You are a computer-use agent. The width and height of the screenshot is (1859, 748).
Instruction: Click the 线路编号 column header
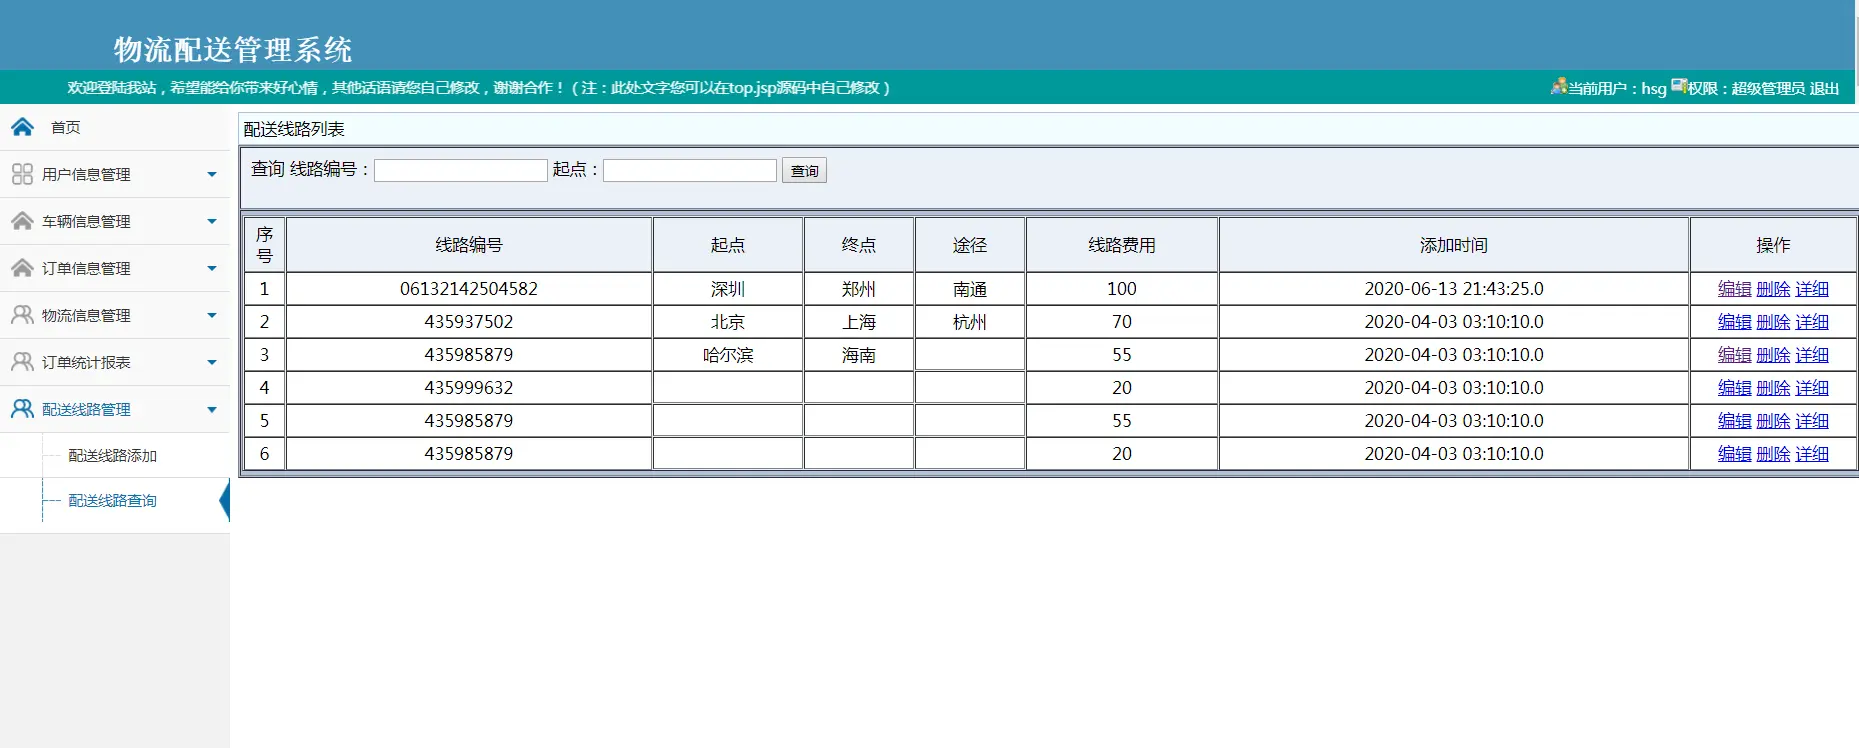pyautogui.click(x=469, y=245)
